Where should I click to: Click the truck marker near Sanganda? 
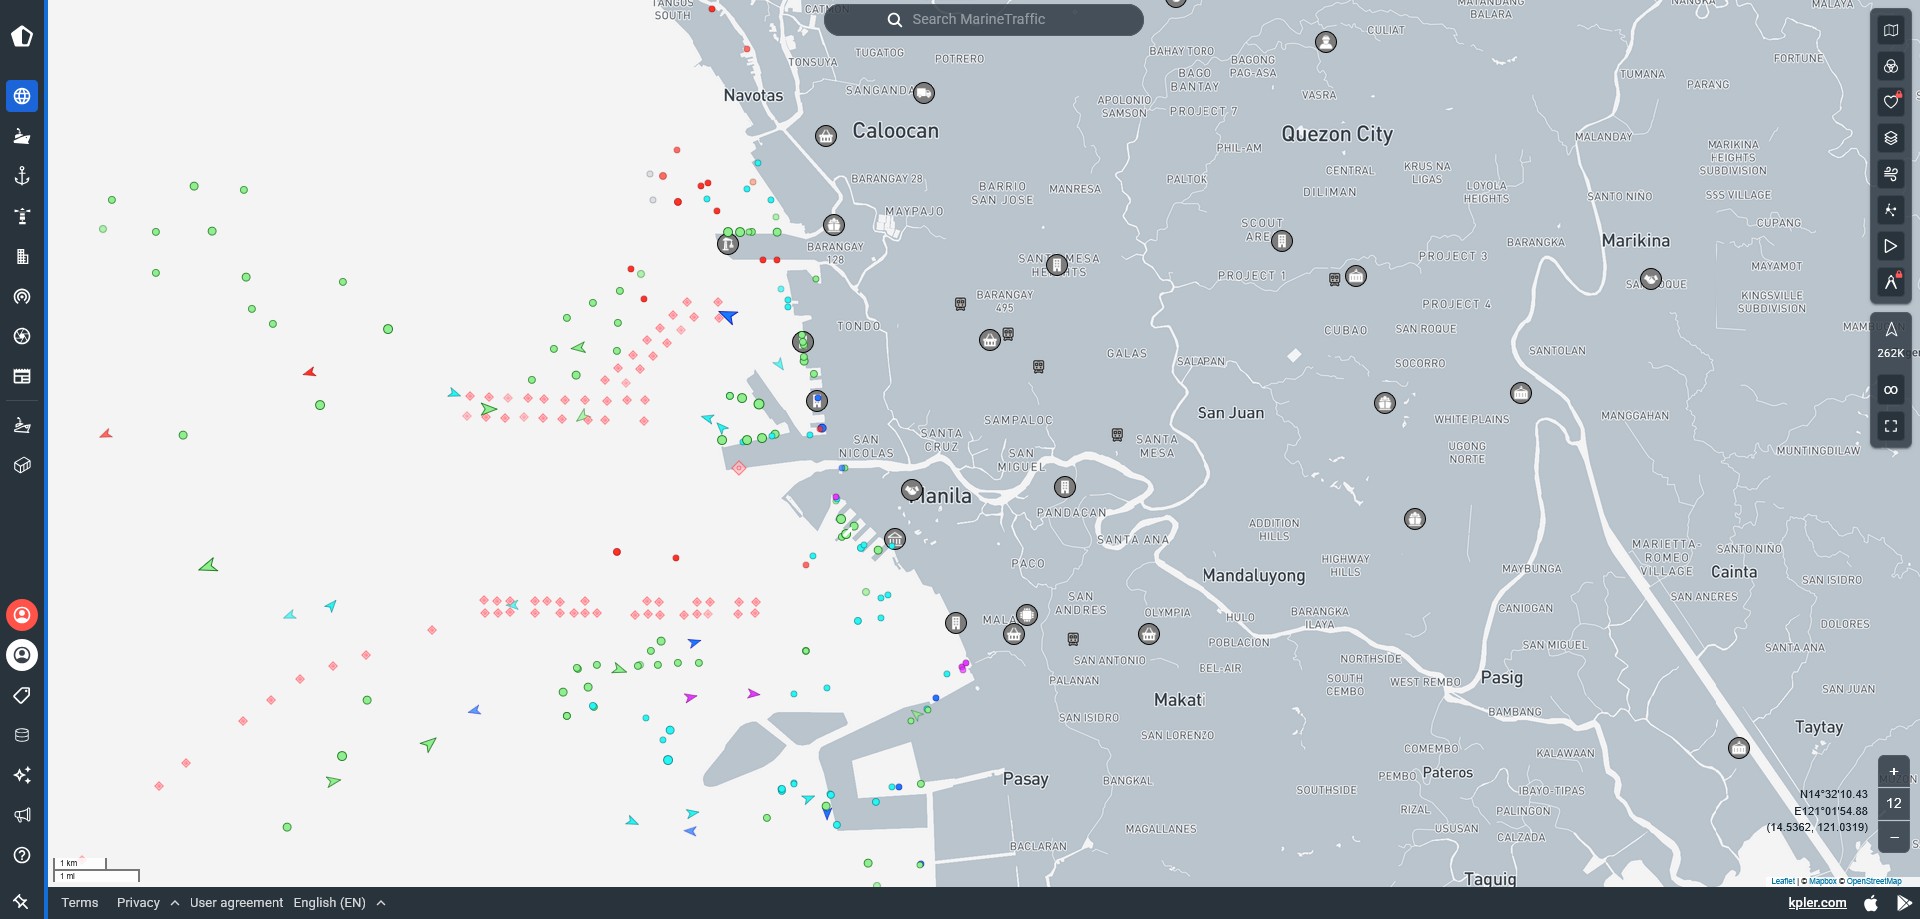tap(924, 93)
